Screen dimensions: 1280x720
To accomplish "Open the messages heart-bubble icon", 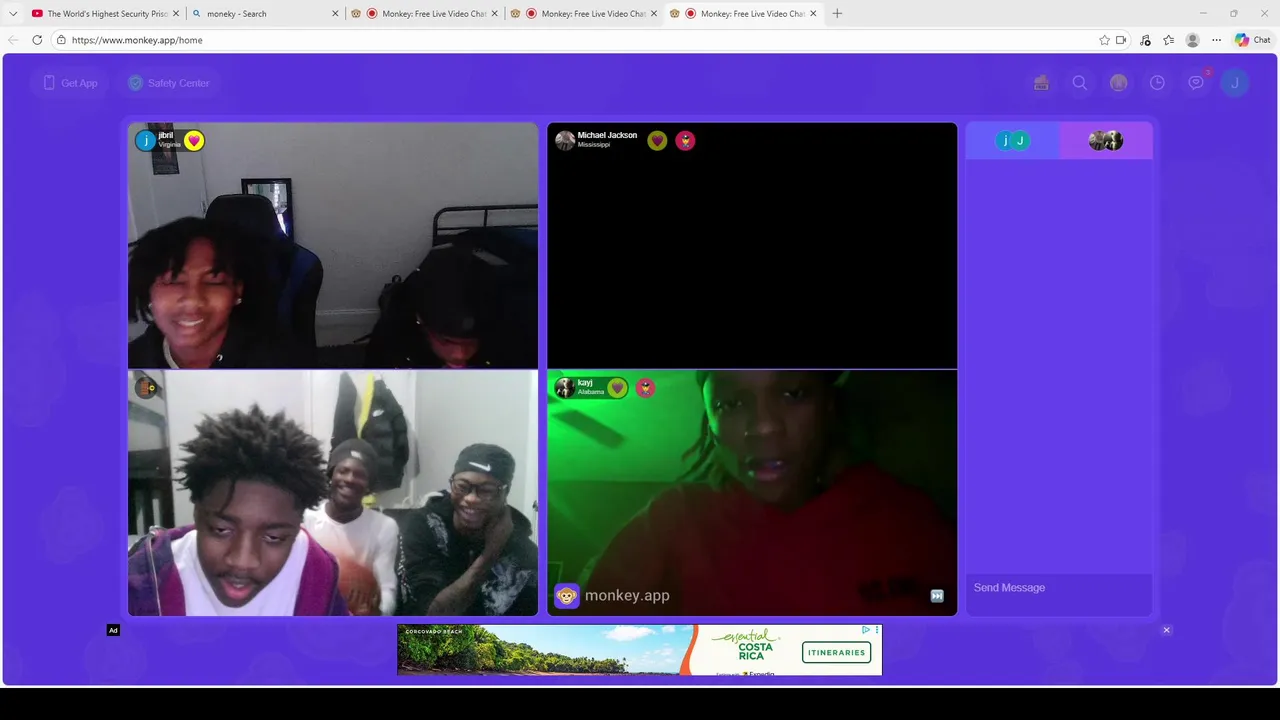I will (x=1196, y=83).
